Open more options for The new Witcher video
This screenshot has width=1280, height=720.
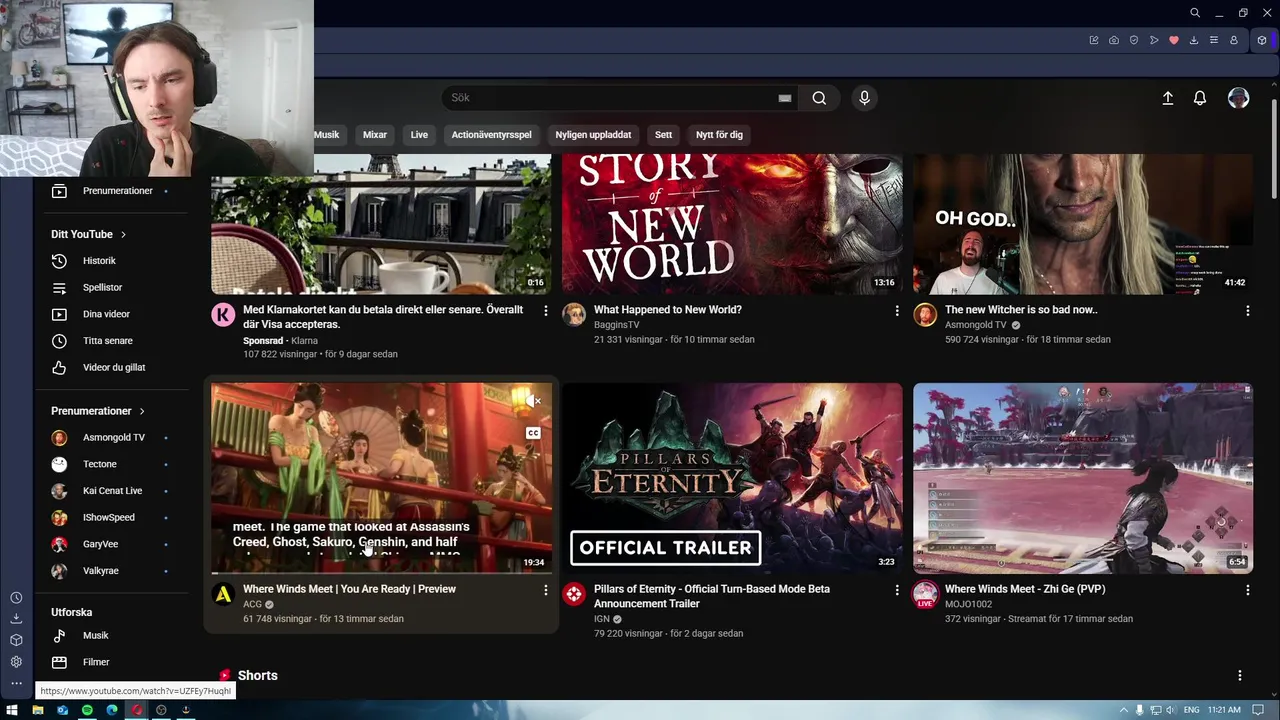1247,311
